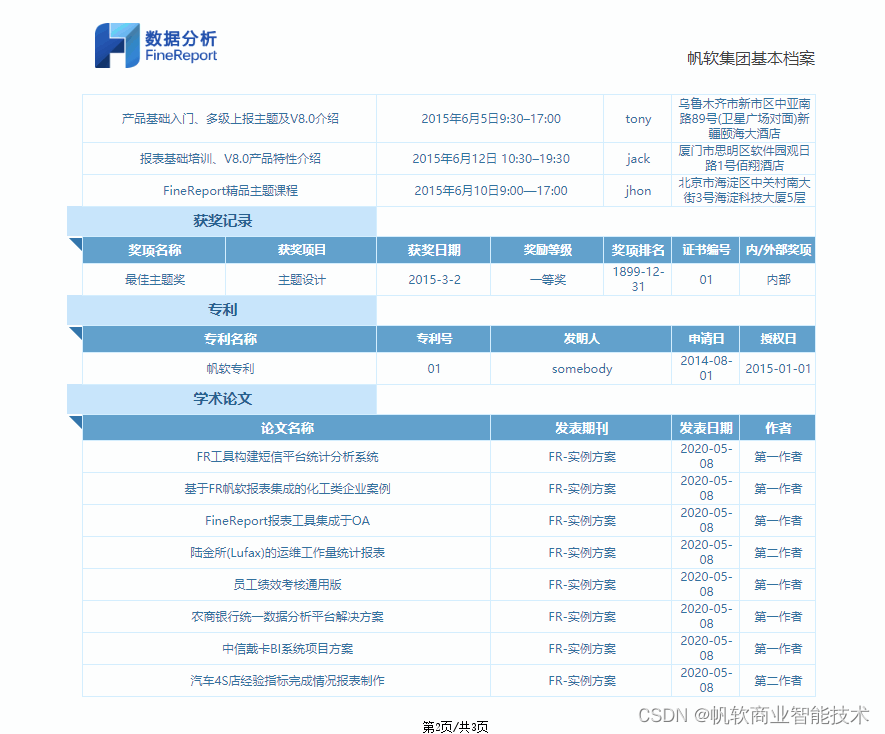Click the 专利号 column header
Viewport: 885px width, 734px height.
pos(434,339)
